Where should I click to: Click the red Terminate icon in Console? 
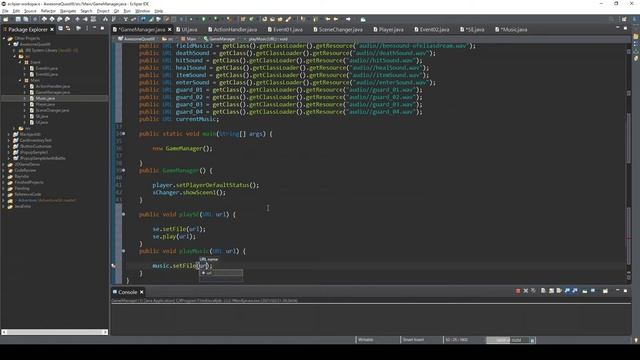[518, 291]
